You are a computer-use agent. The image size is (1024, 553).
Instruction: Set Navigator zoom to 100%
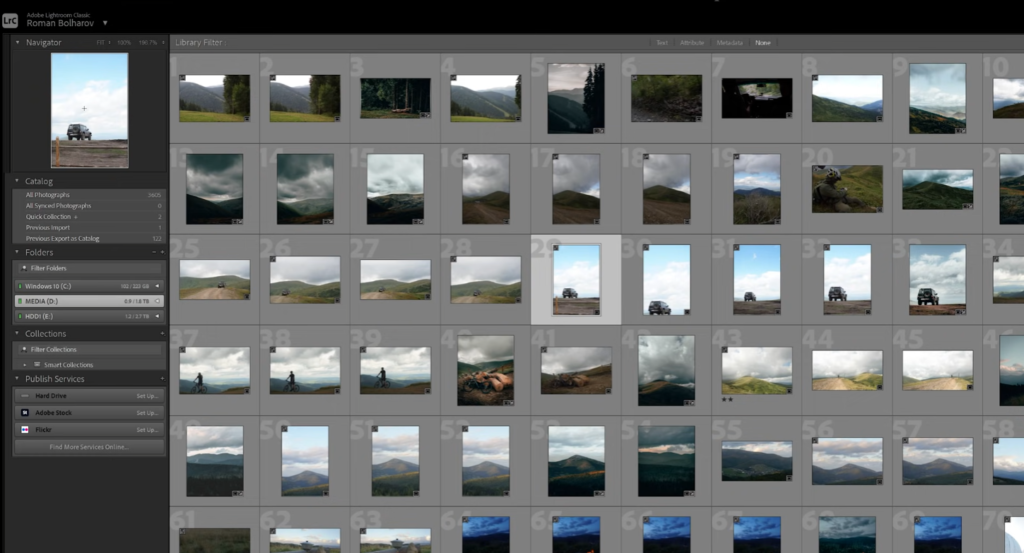[x=124, y=43]
